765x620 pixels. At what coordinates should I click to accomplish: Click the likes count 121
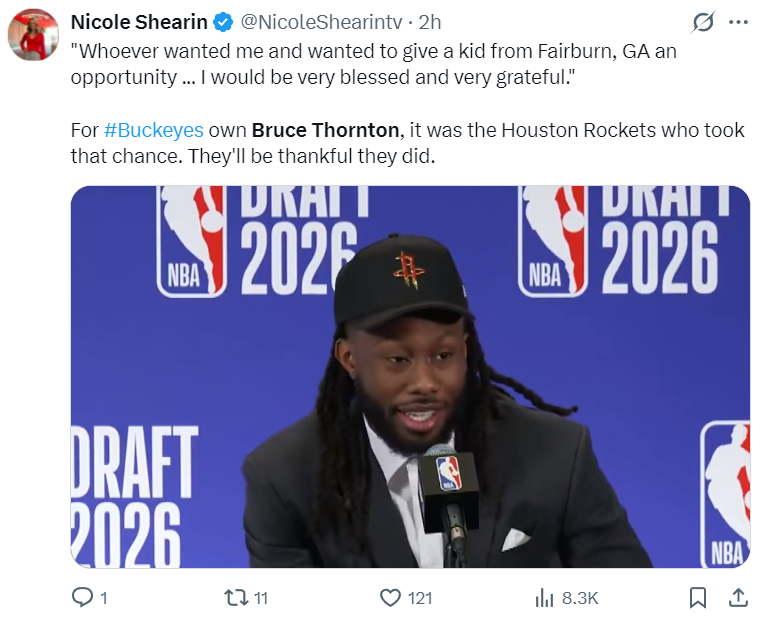[x=420, y=598]
